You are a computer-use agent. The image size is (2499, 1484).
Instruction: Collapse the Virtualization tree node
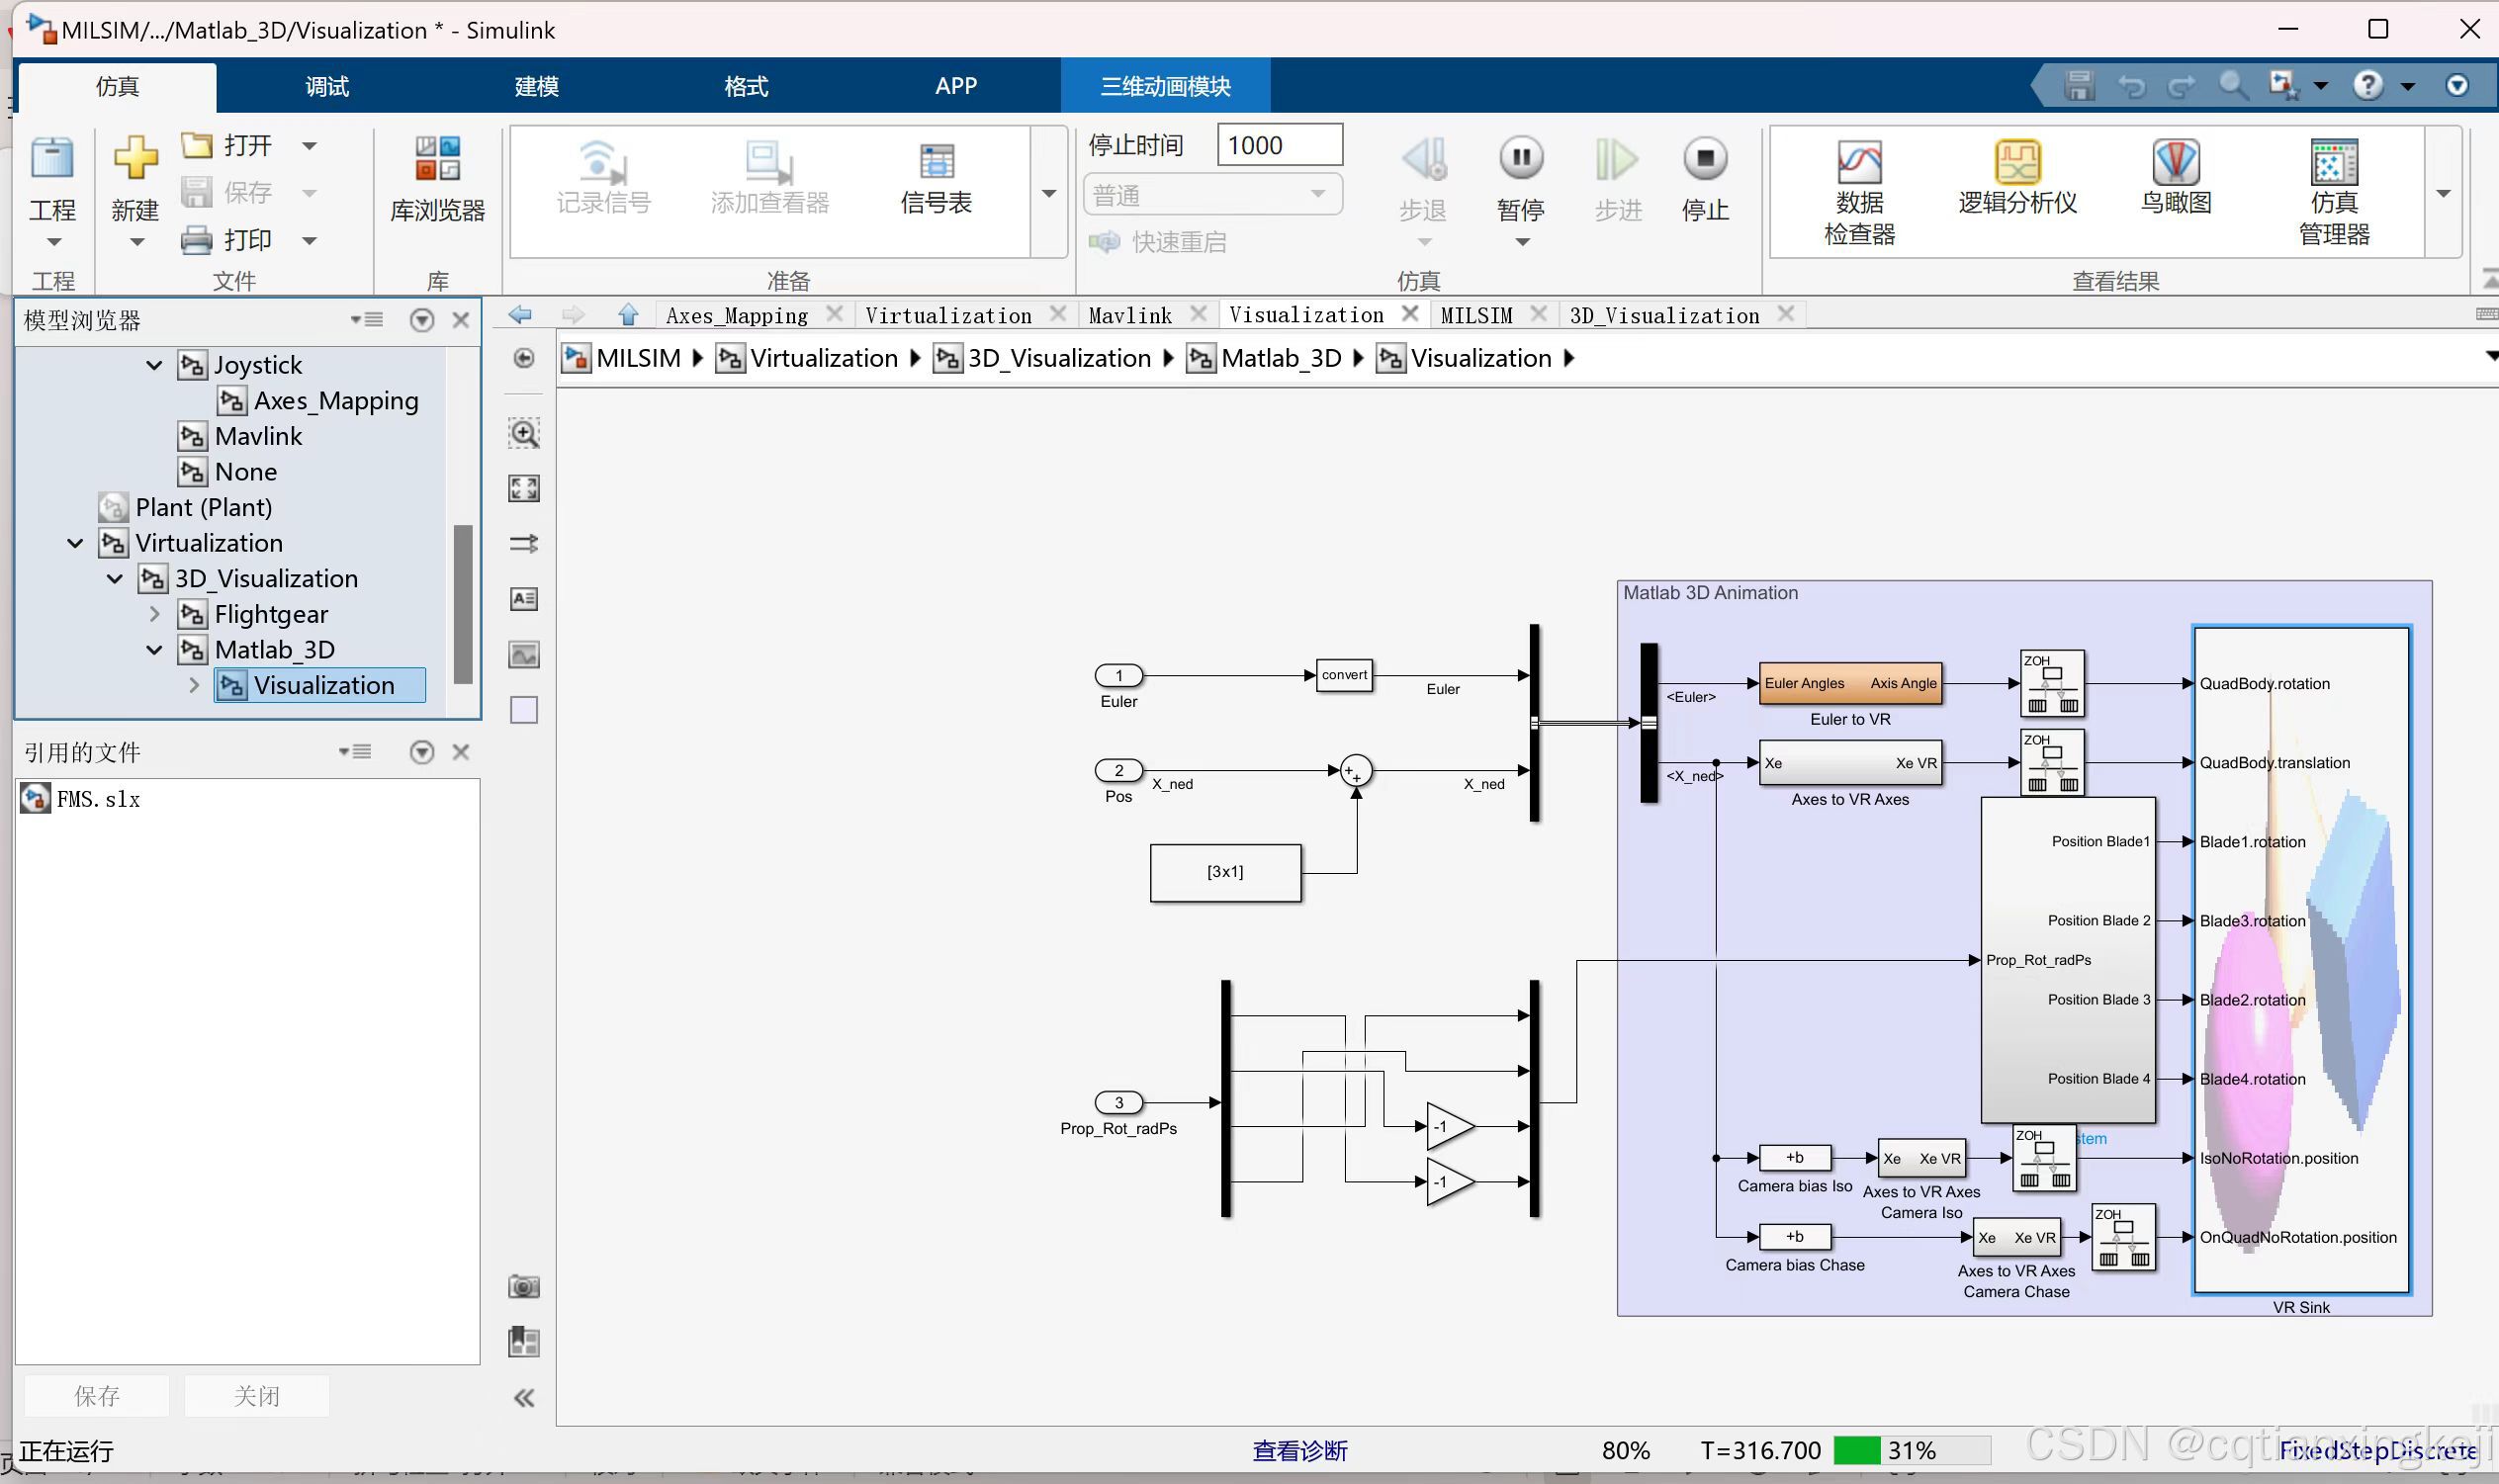[x=75, y=543]
